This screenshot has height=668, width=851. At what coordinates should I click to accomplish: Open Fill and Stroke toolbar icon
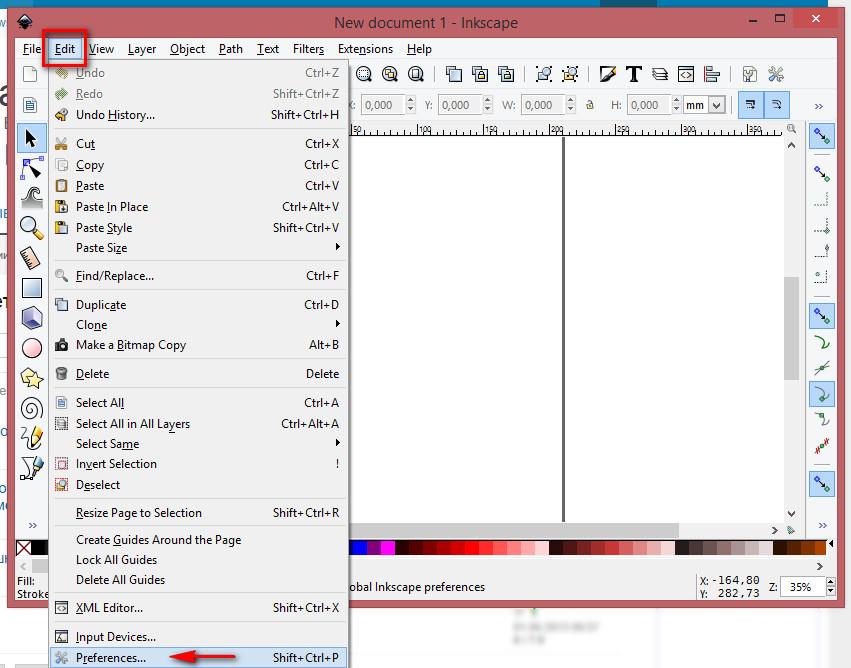click(x=607, y=74)
